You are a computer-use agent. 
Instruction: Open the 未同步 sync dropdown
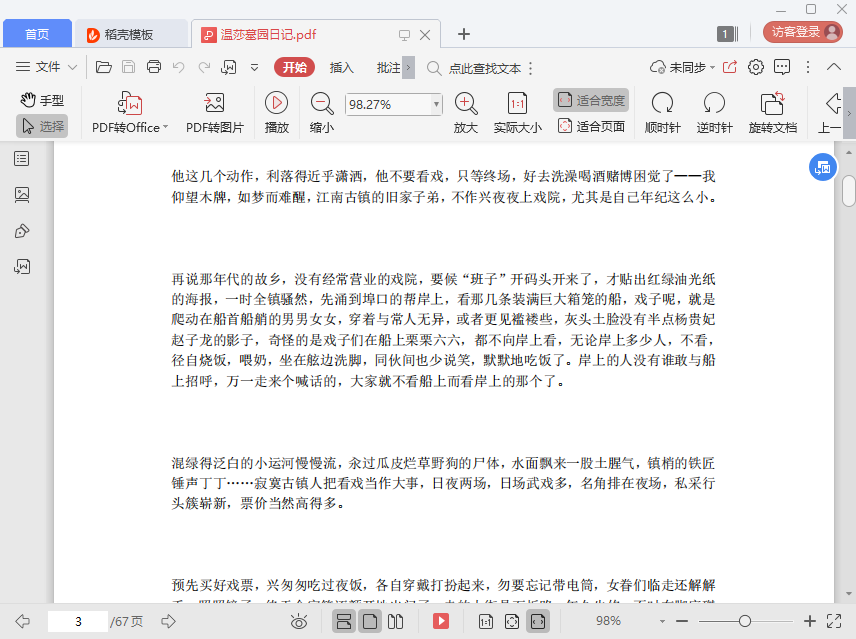coord(682,67)
